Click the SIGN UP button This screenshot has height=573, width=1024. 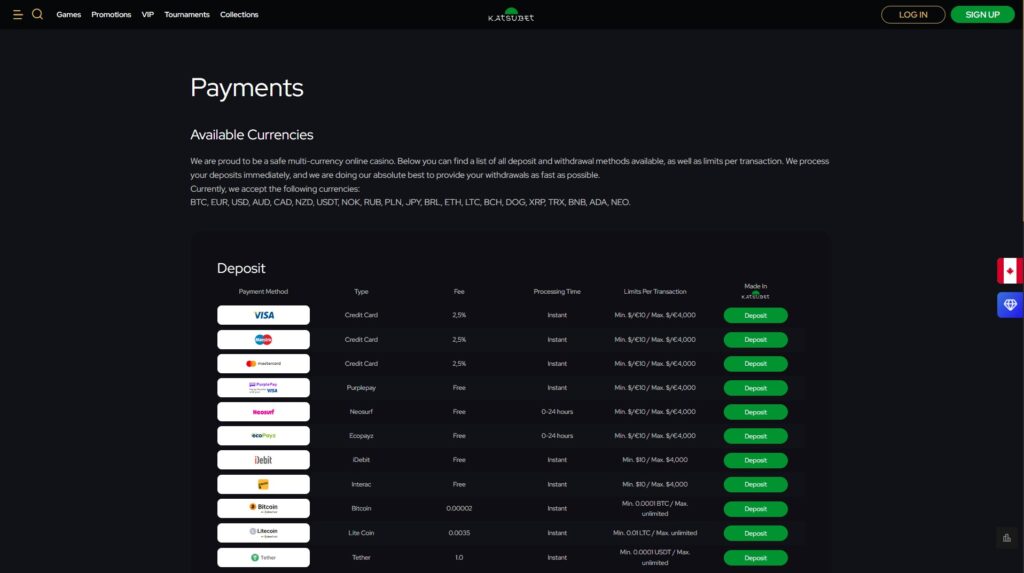tap(982, 14)
